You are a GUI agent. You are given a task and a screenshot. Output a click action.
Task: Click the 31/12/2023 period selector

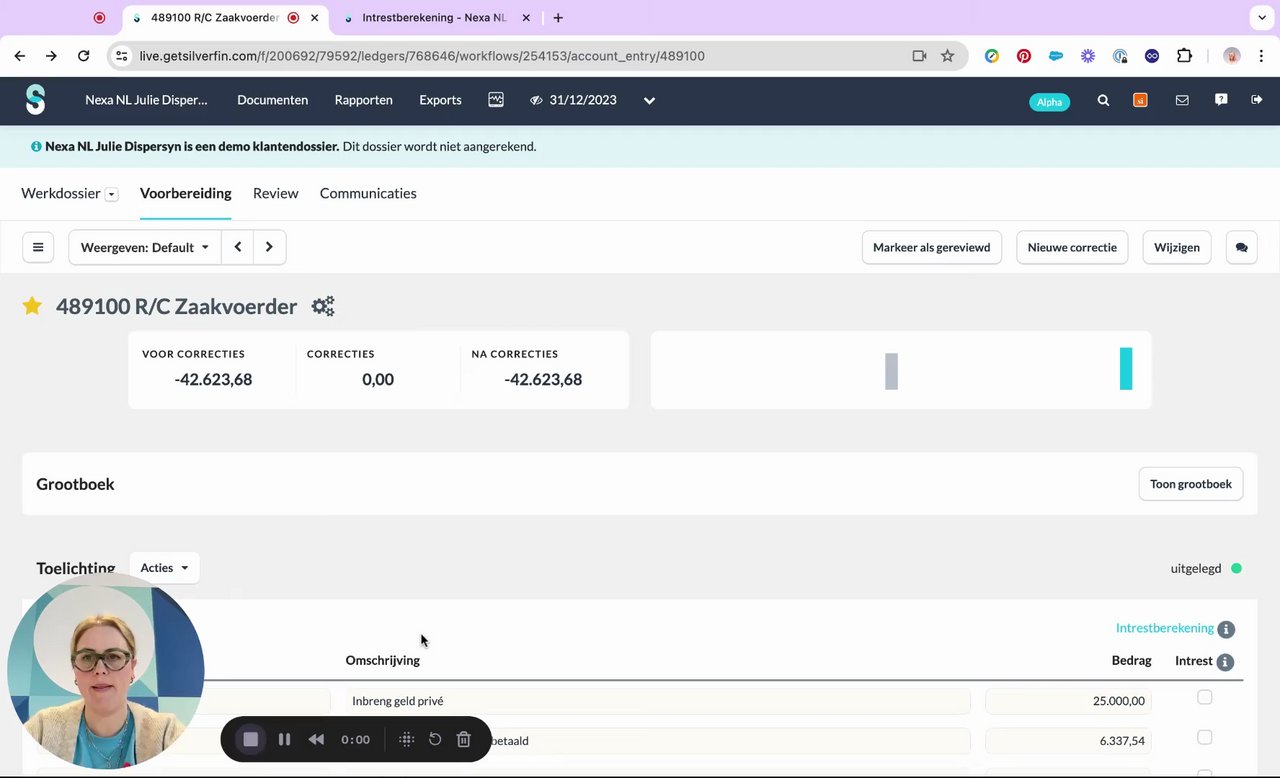(x=583, y=100)
